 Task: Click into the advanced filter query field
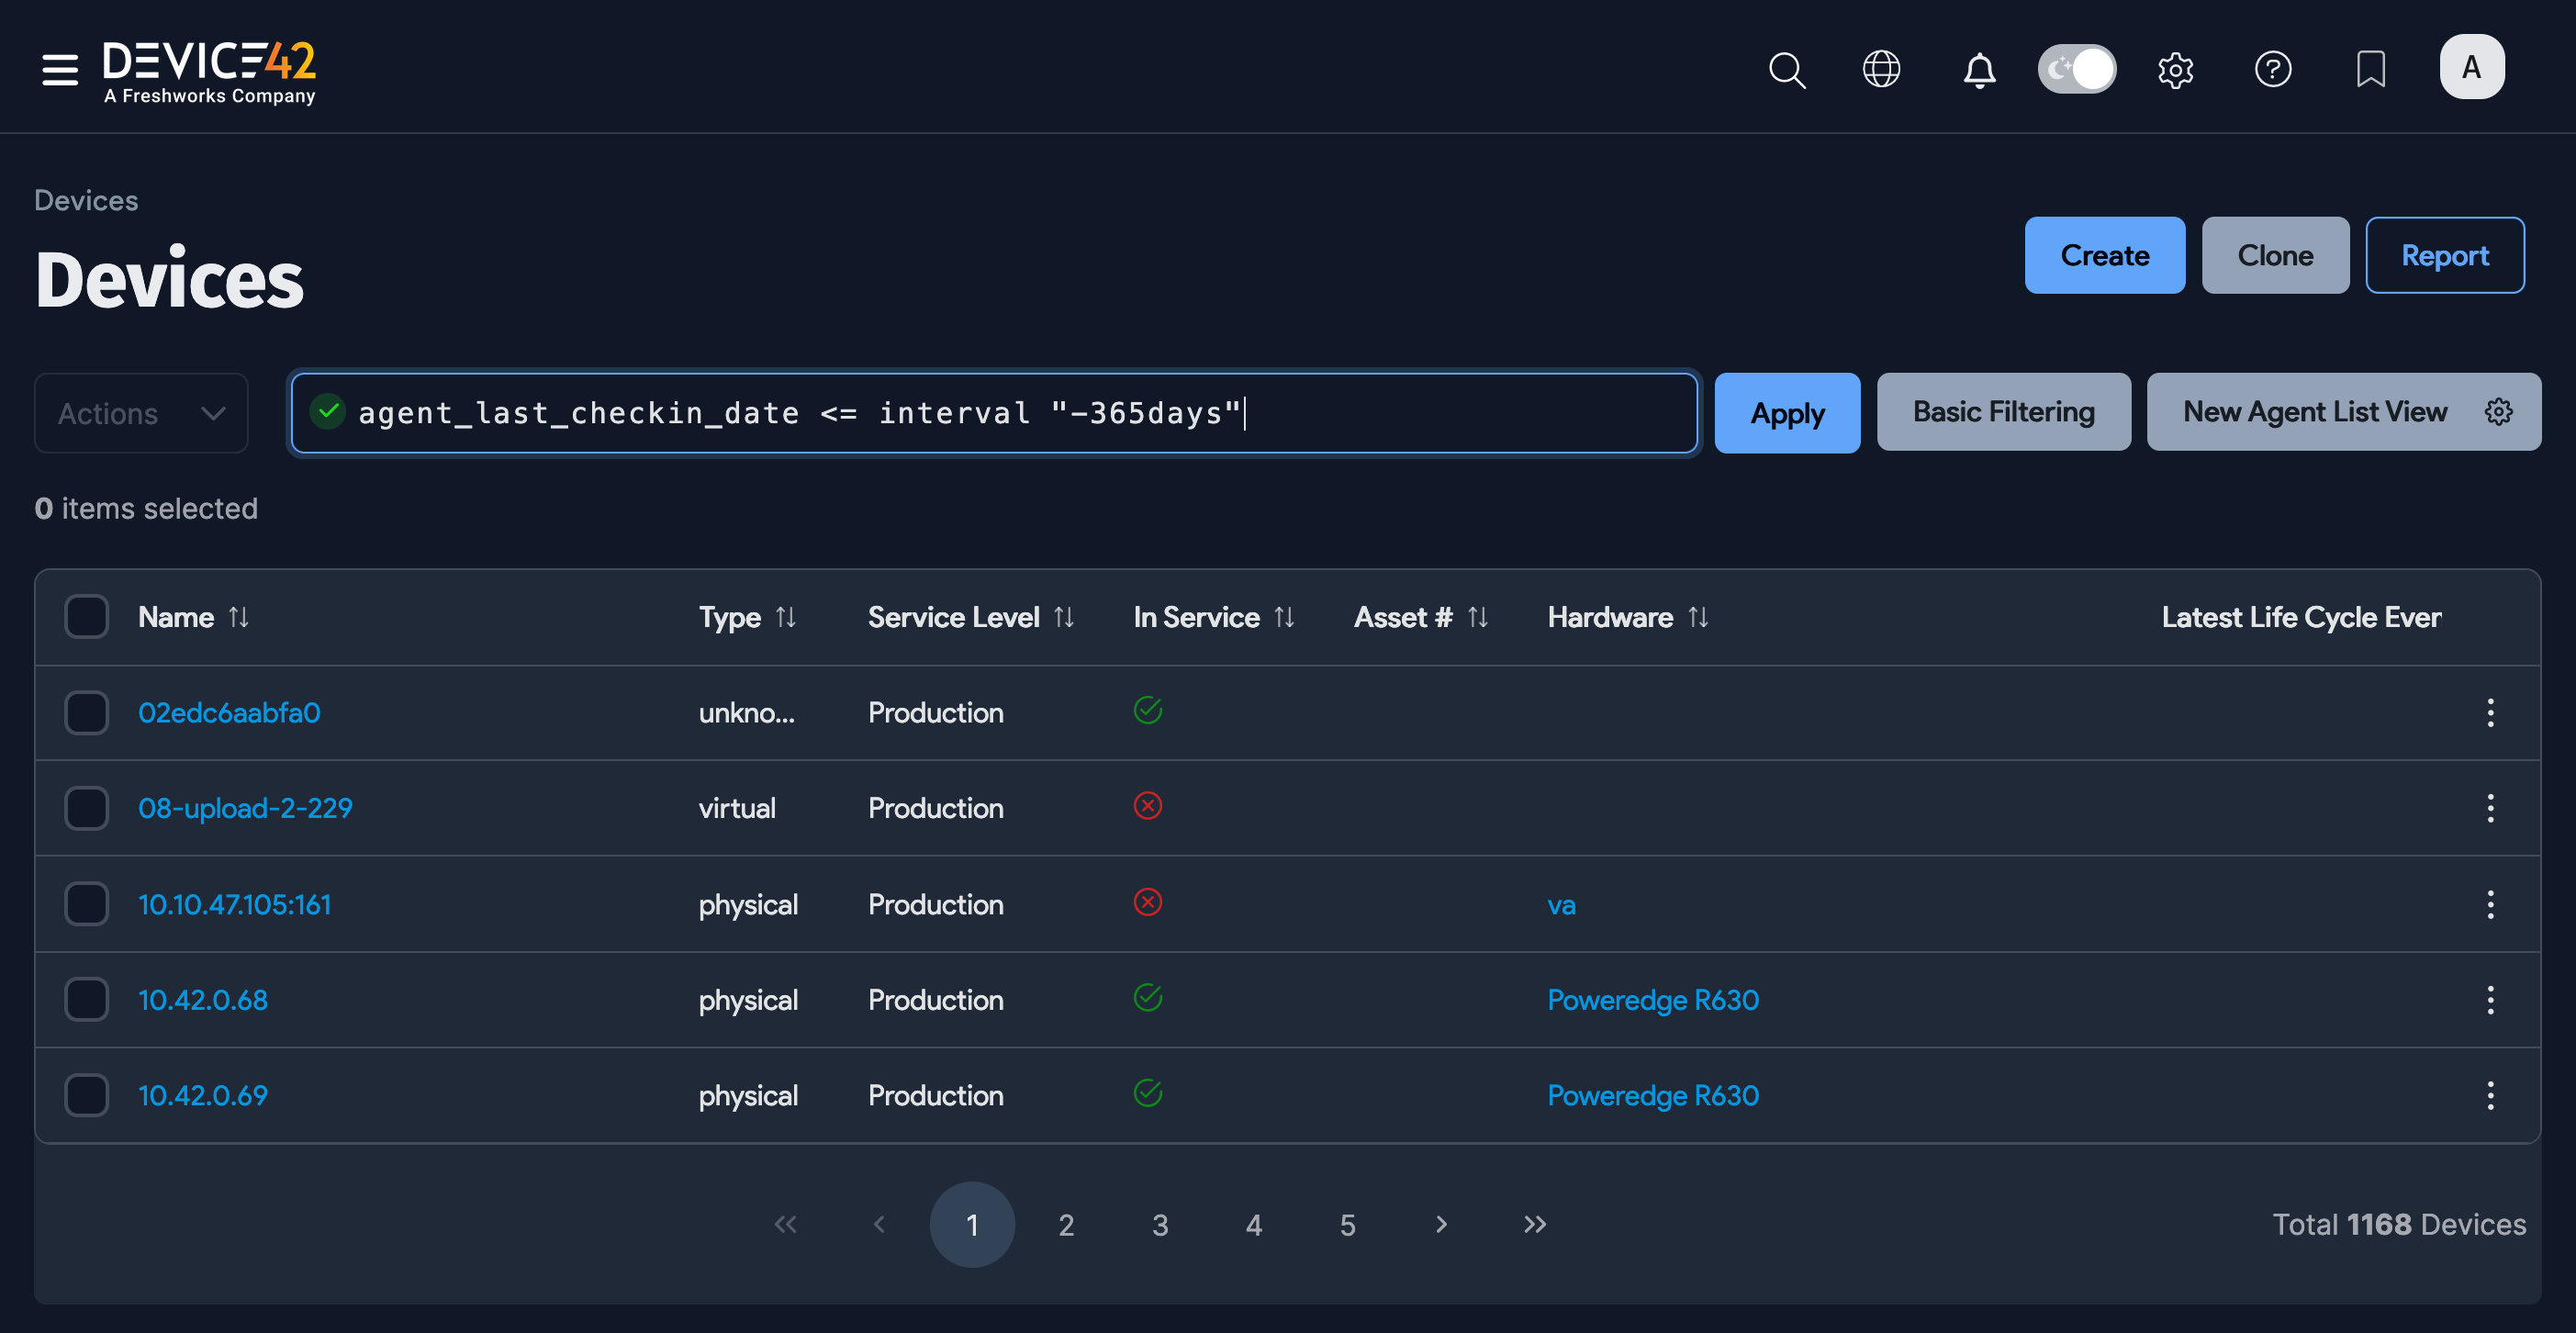(x=1000, y=413)
